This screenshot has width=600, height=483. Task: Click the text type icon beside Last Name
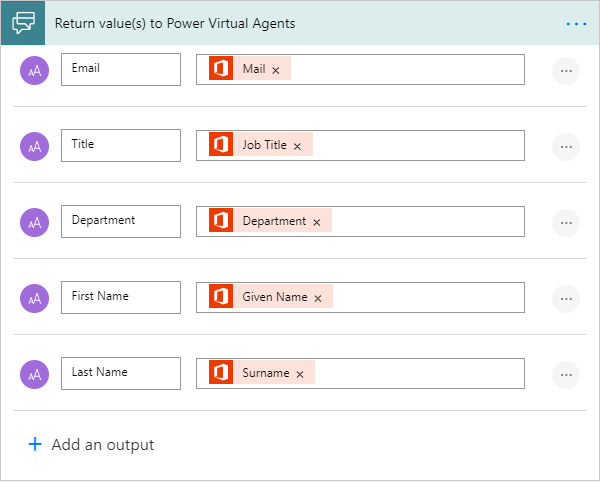[35, 374]
